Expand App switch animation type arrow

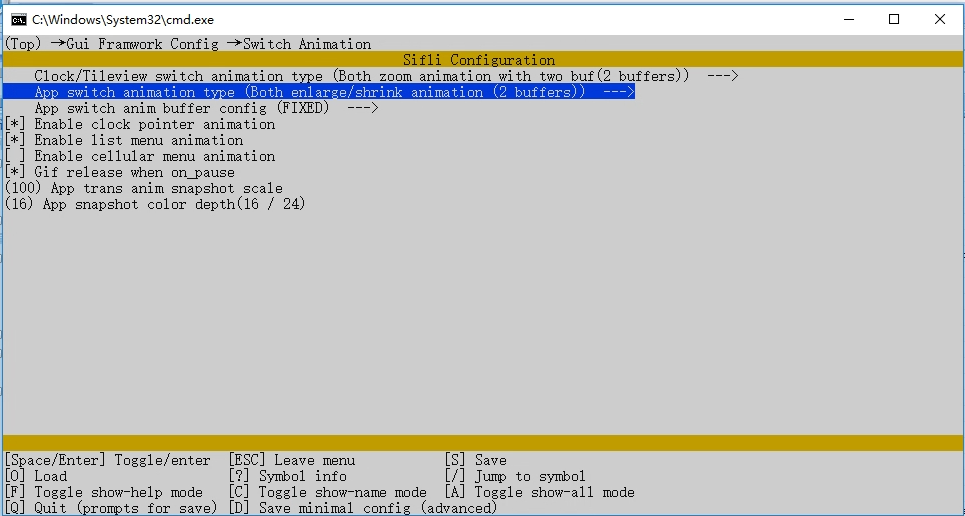click(x=619, y=92)
